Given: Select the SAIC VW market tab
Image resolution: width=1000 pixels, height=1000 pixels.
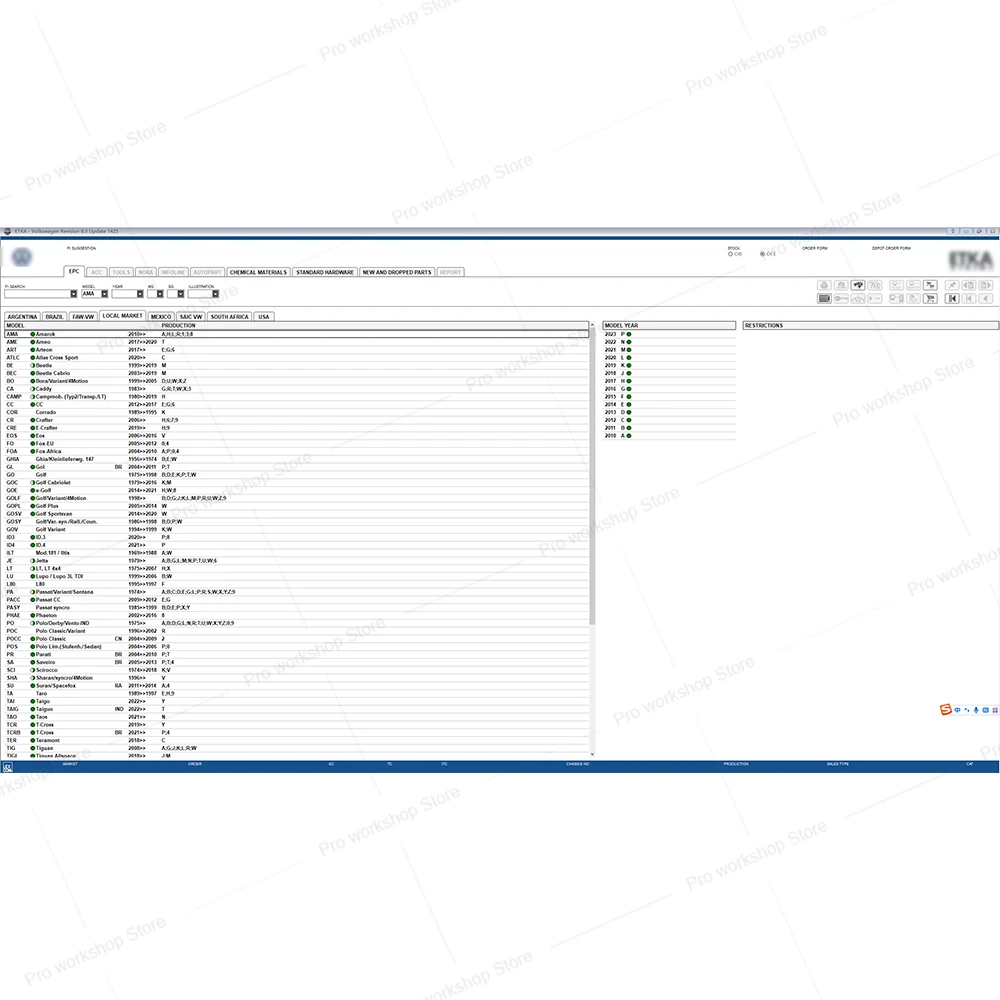Looking at the screenshot, I should pyautogui.click(x=191, y=317).
